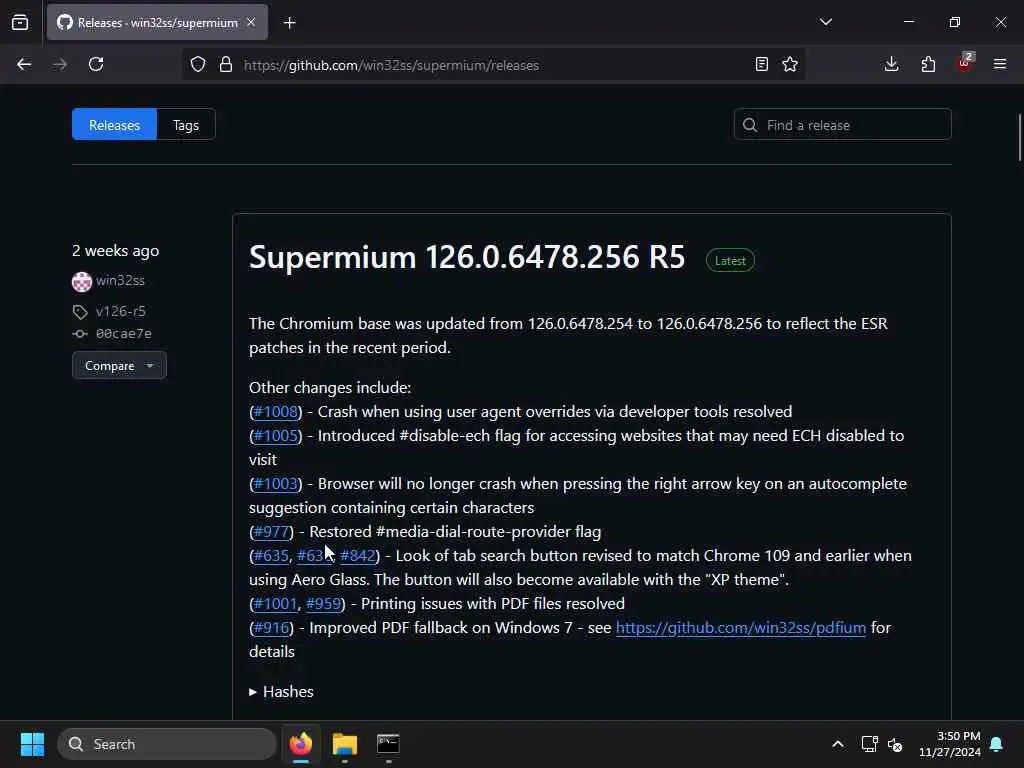Close the Releases win32ss/supermium tab
The width and height of the screenshot is (1024, 768).
tap(251, 22)
